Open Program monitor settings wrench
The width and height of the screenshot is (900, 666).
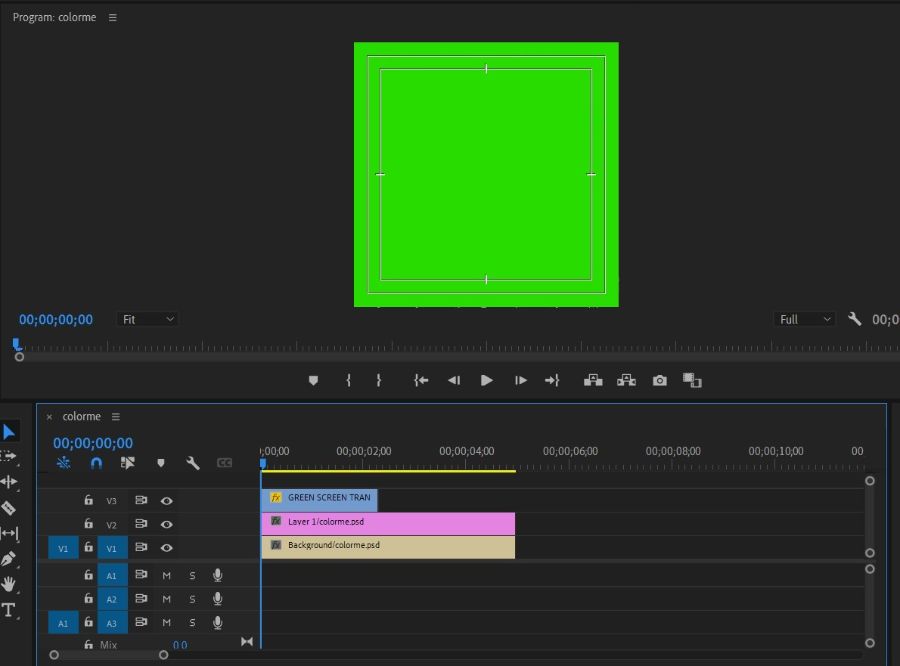[x=855, y=319]
